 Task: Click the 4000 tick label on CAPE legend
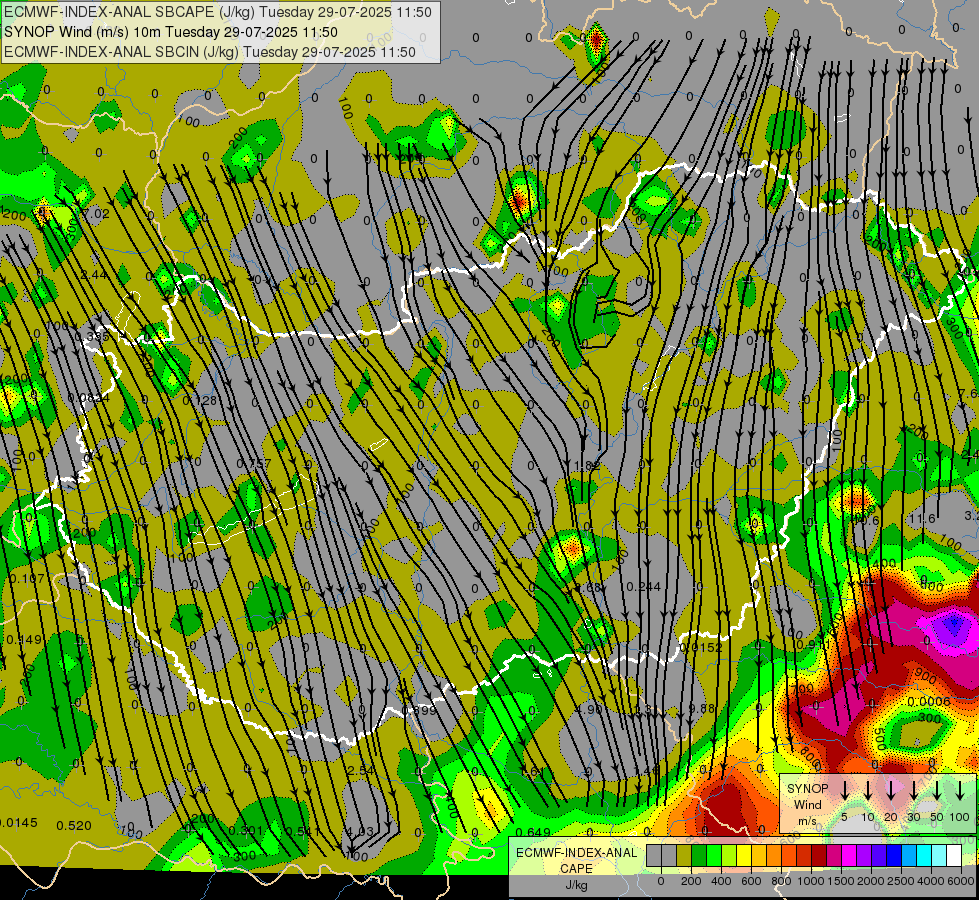(x=931, y=881)
